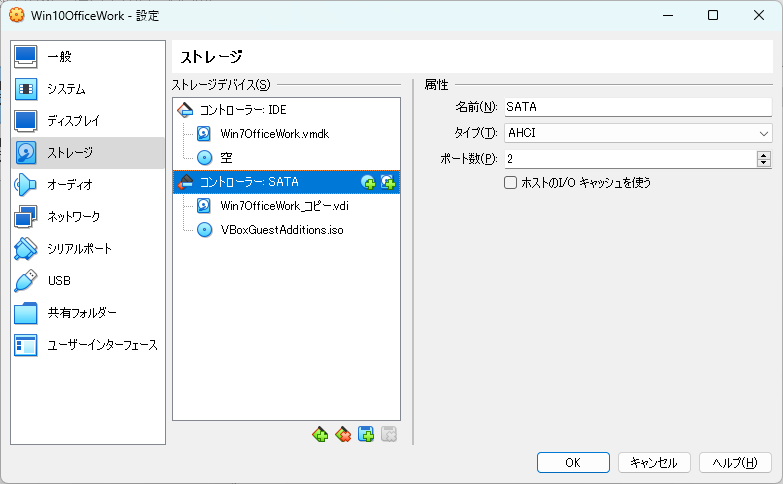Image resolution: width=783 pixels, height=484 pixels.
Task: Select the VBoxGuestAdditions.iso optical entry
Action: 286,230
